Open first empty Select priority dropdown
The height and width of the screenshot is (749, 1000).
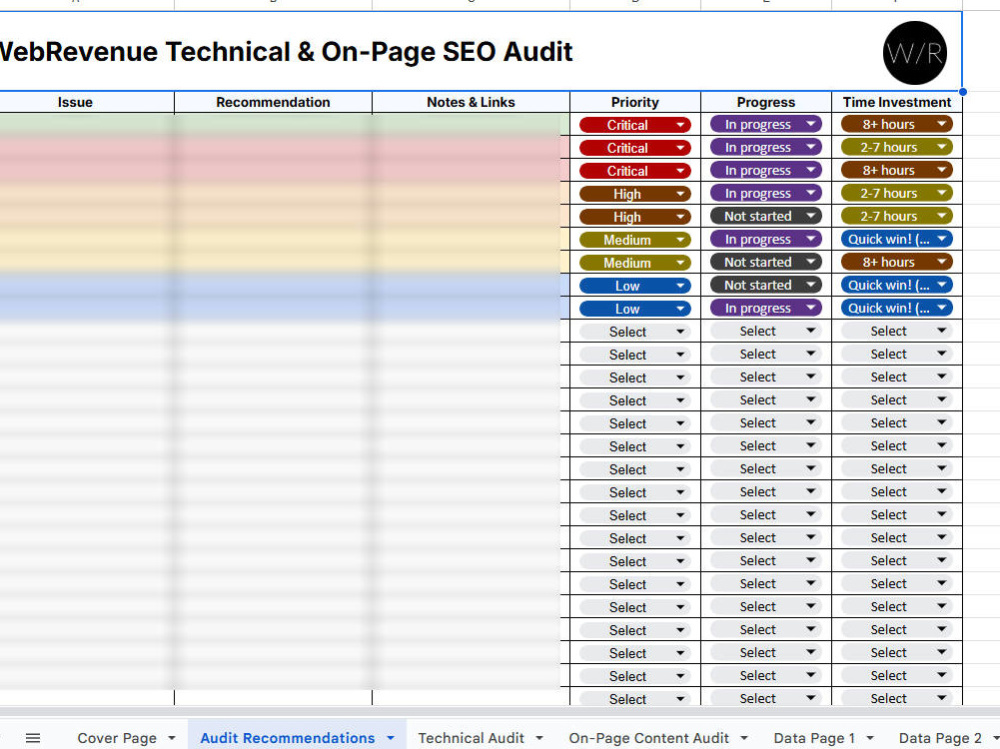(x=635, y=332)
